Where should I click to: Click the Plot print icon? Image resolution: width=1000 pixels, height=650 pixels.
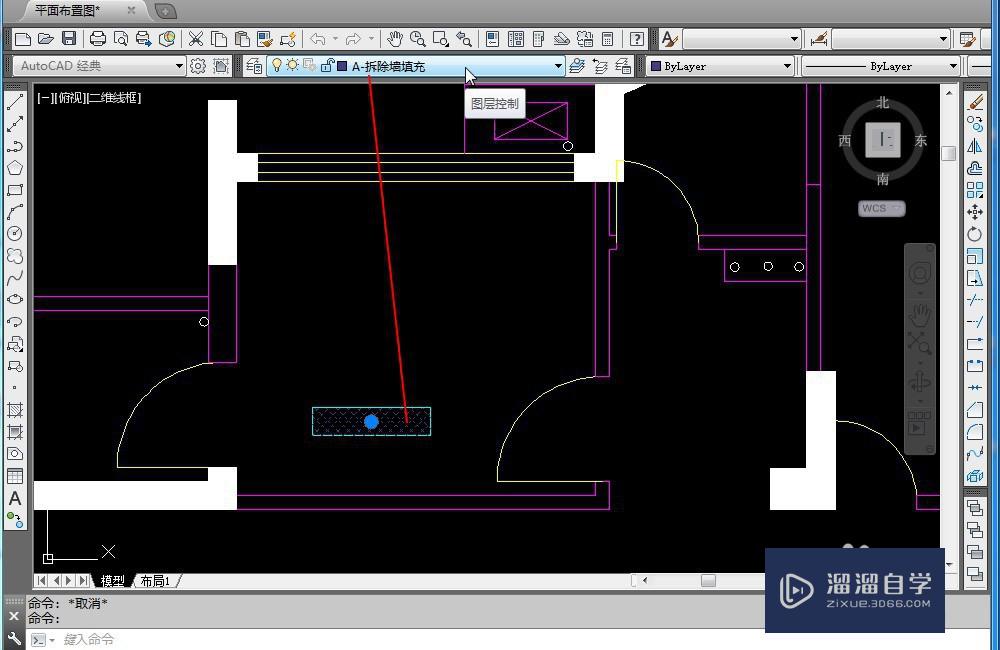98,39
